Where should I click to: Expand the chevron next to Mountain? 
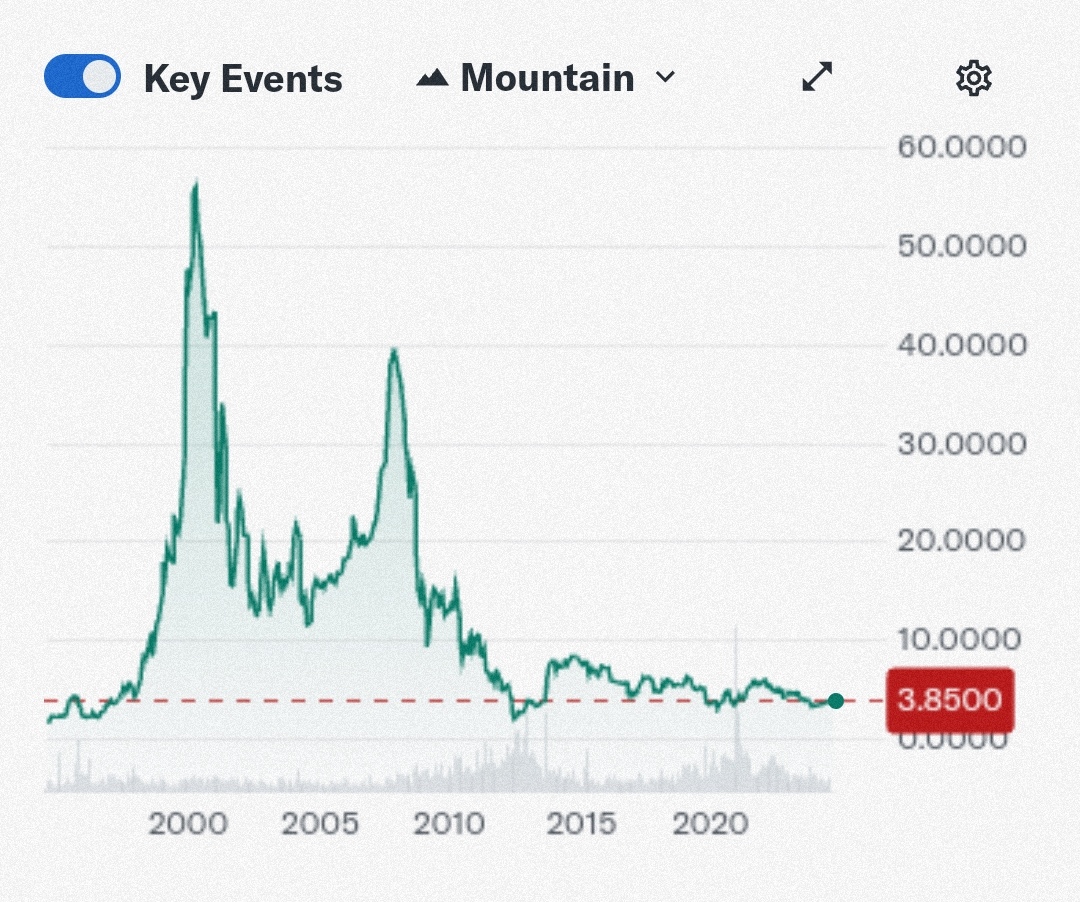665,78
